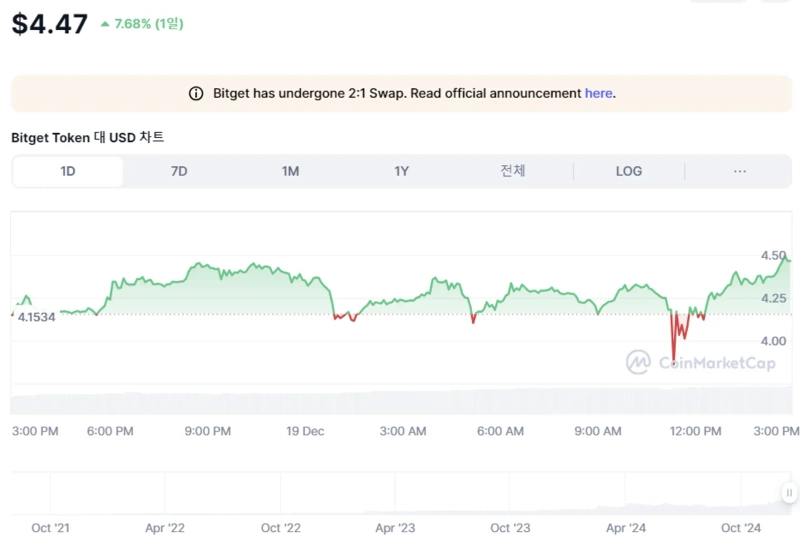Open the official announcement 'here' link

coord(598,93)
